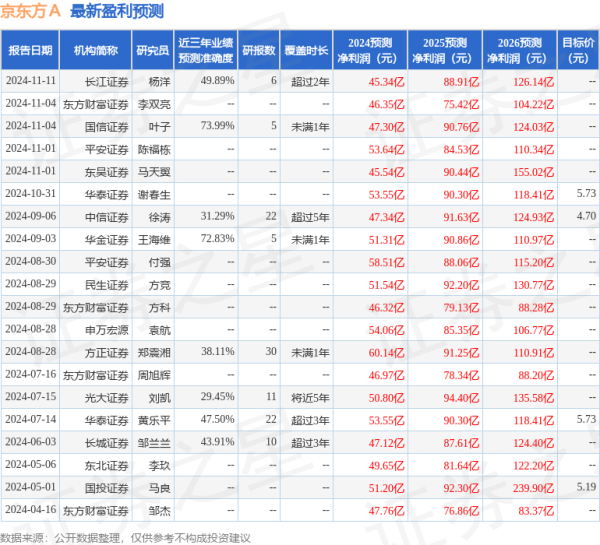Click the 4.70 target price cell
The width and height of the screenshot is (600, 545).
click(x=586, y=215)
